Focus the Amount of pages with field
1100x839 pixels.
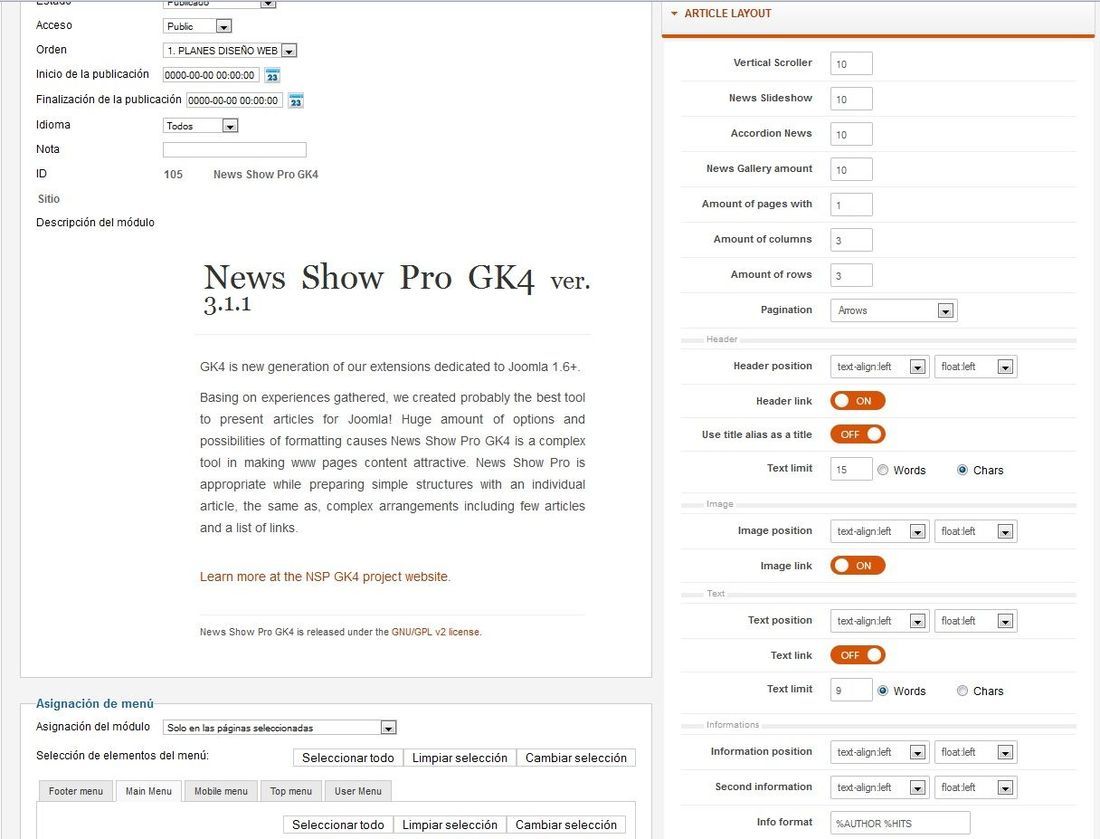click(851, 205)
